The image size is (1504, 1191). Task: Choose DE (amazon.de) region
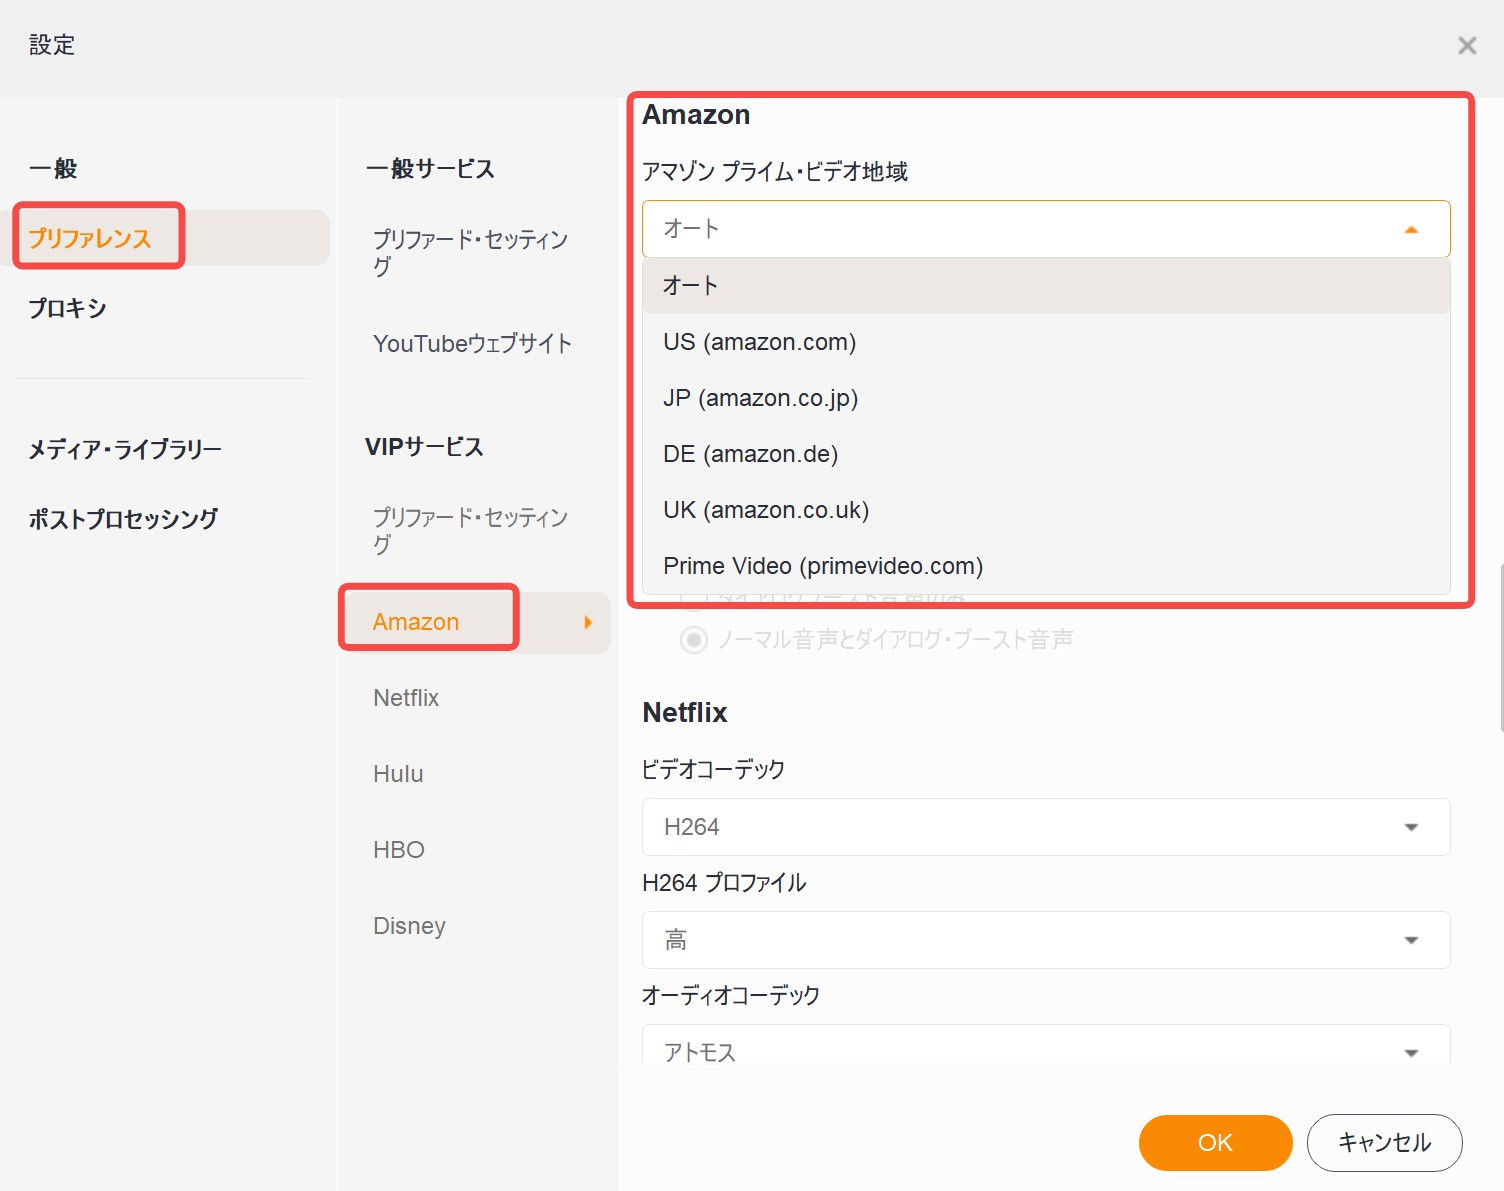1046,454
